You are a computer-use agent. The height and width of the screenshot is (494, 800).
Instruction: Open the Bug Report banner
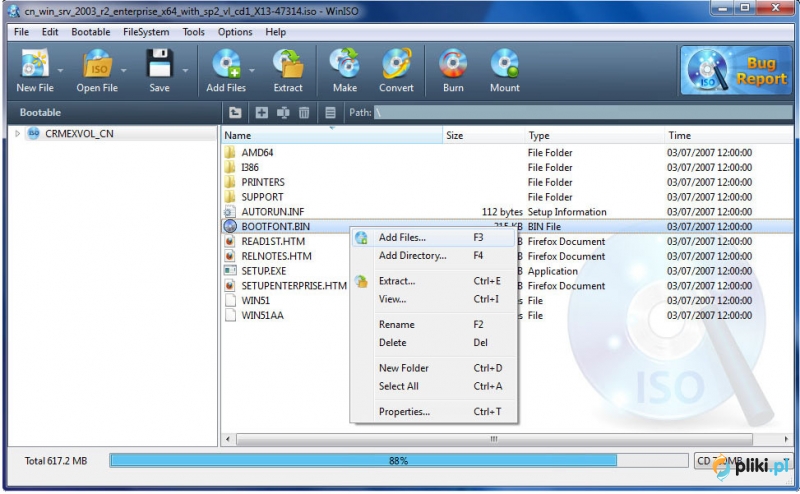click(x=736, y=70)
